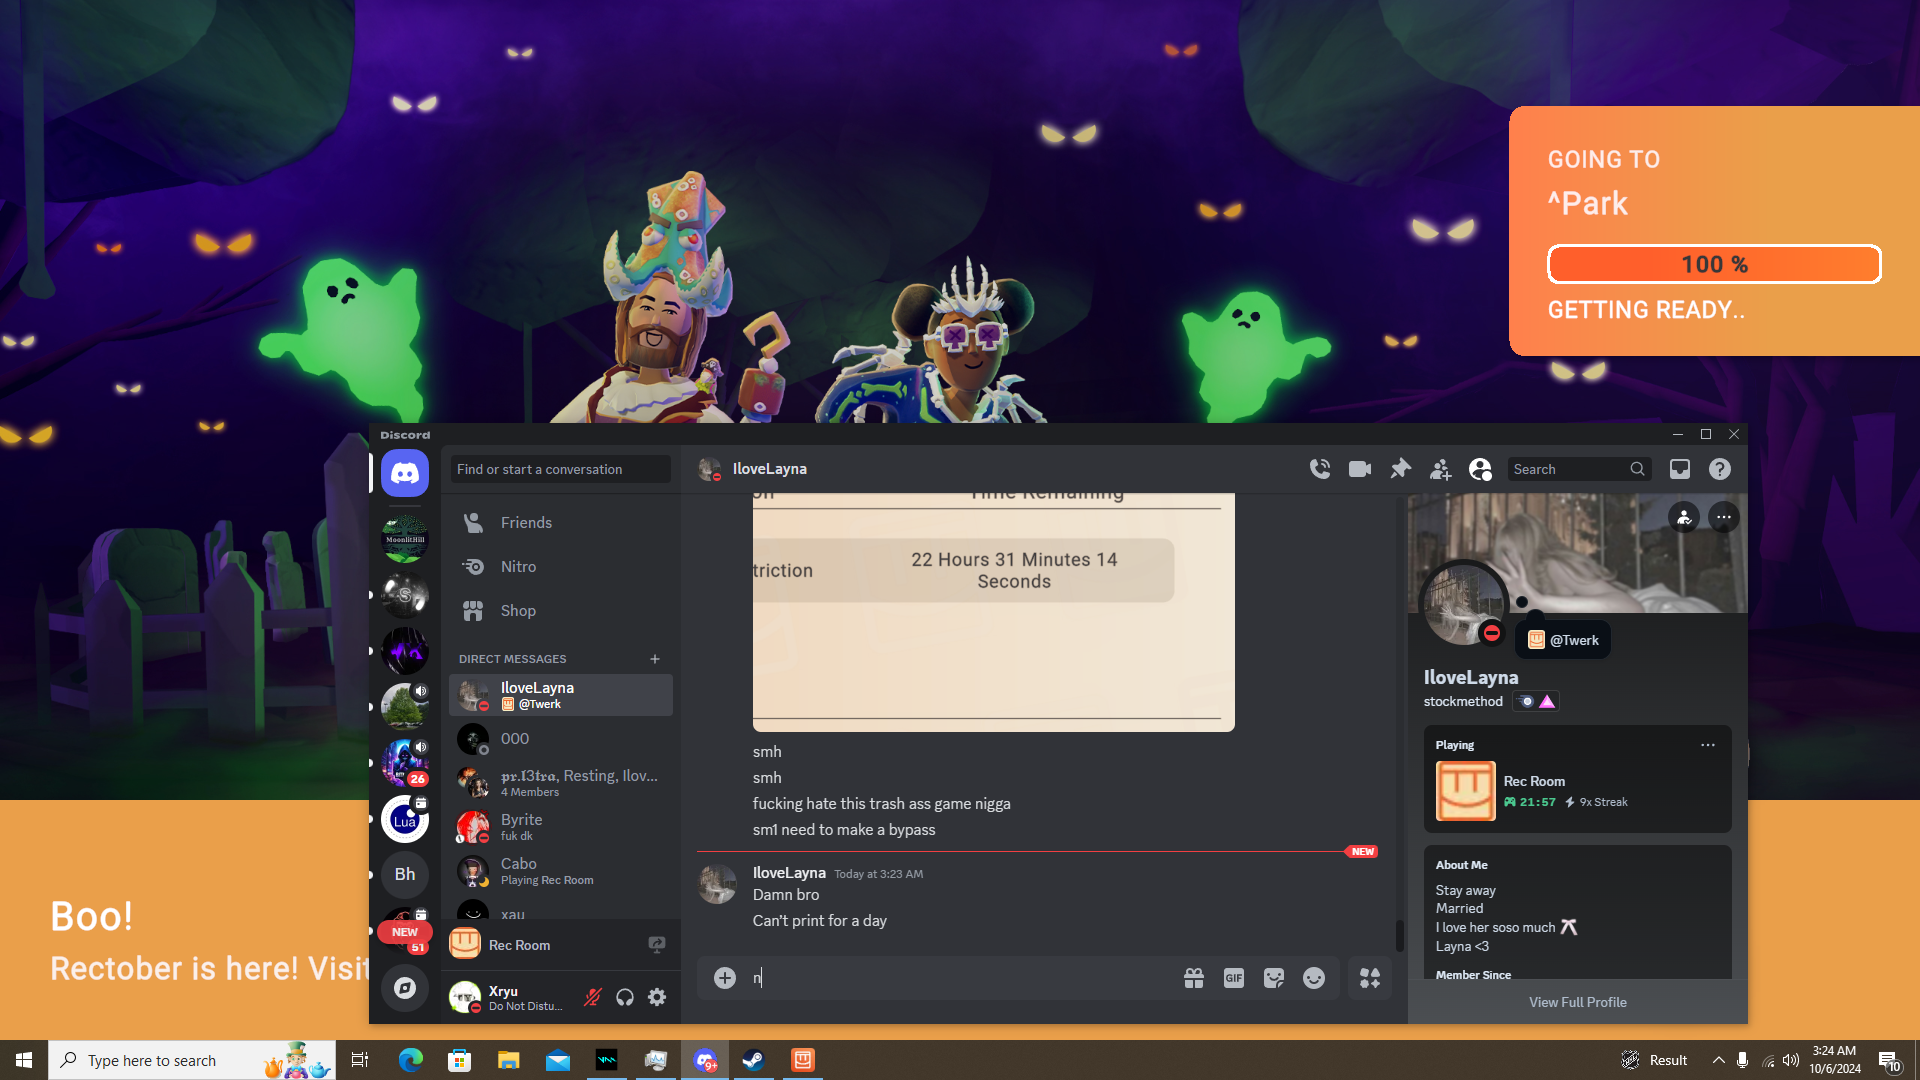Open the Playing activity more options

click(x=1708, y=745)
